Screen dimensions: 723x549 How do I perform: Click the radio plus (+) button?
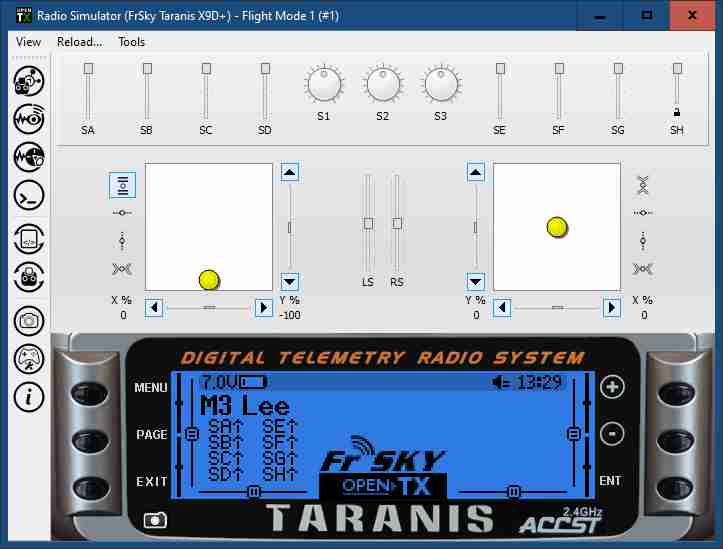point(612,387)
